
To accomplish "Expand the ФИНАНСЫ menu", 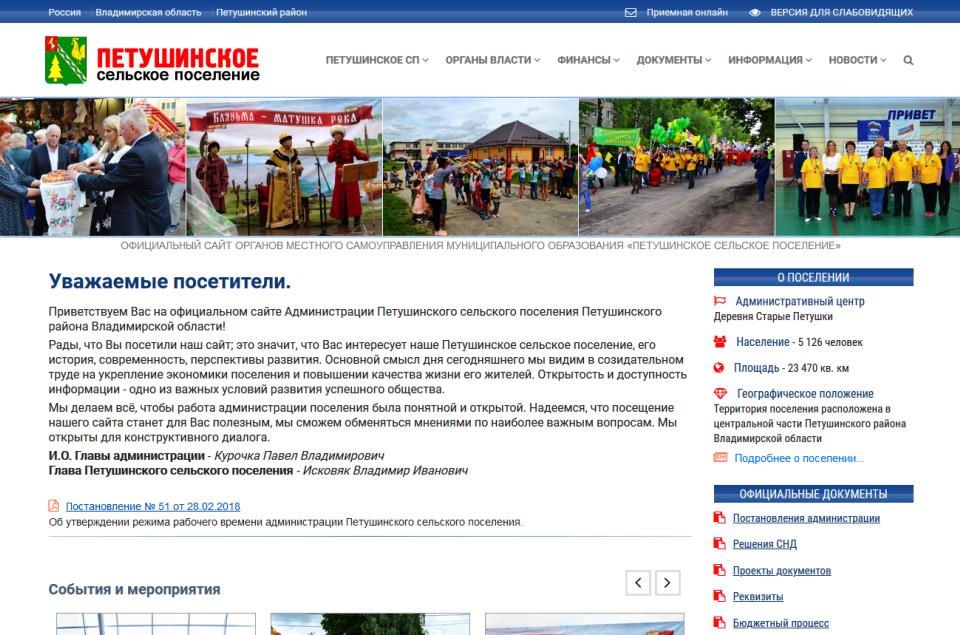I will click(588, 60).
